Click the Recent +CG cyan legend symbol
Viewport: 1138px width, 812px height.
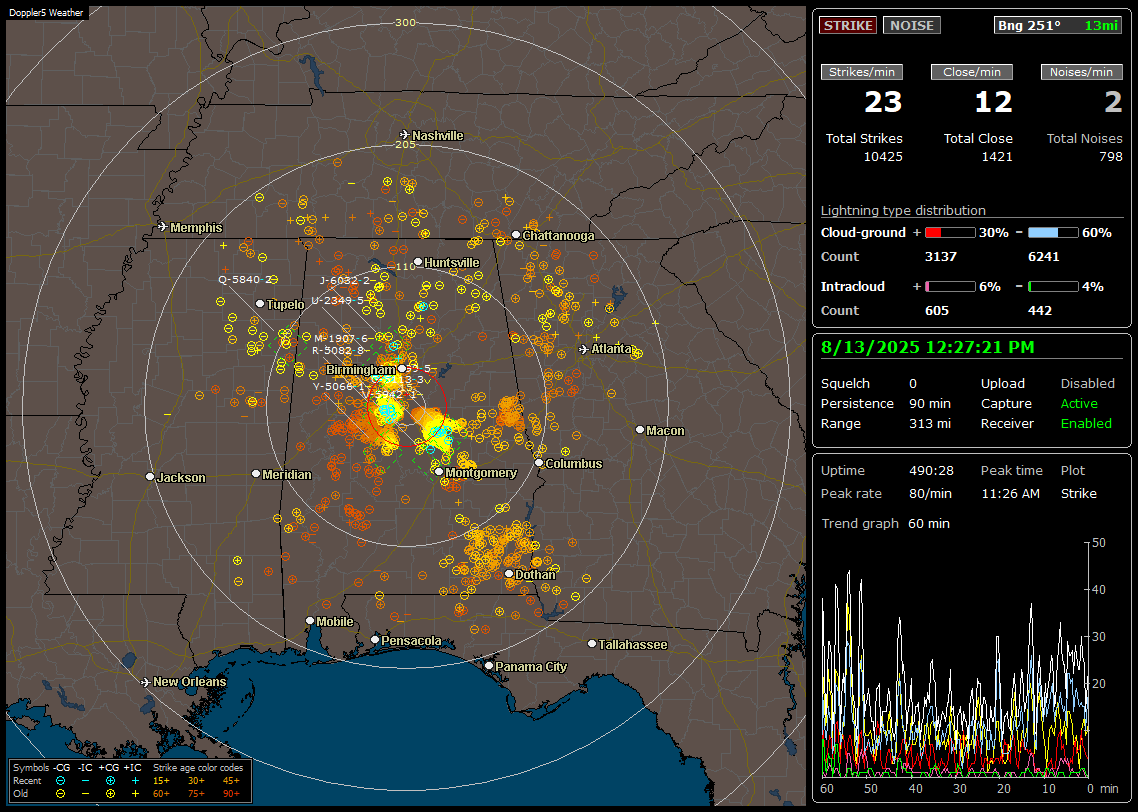(110, 781)
